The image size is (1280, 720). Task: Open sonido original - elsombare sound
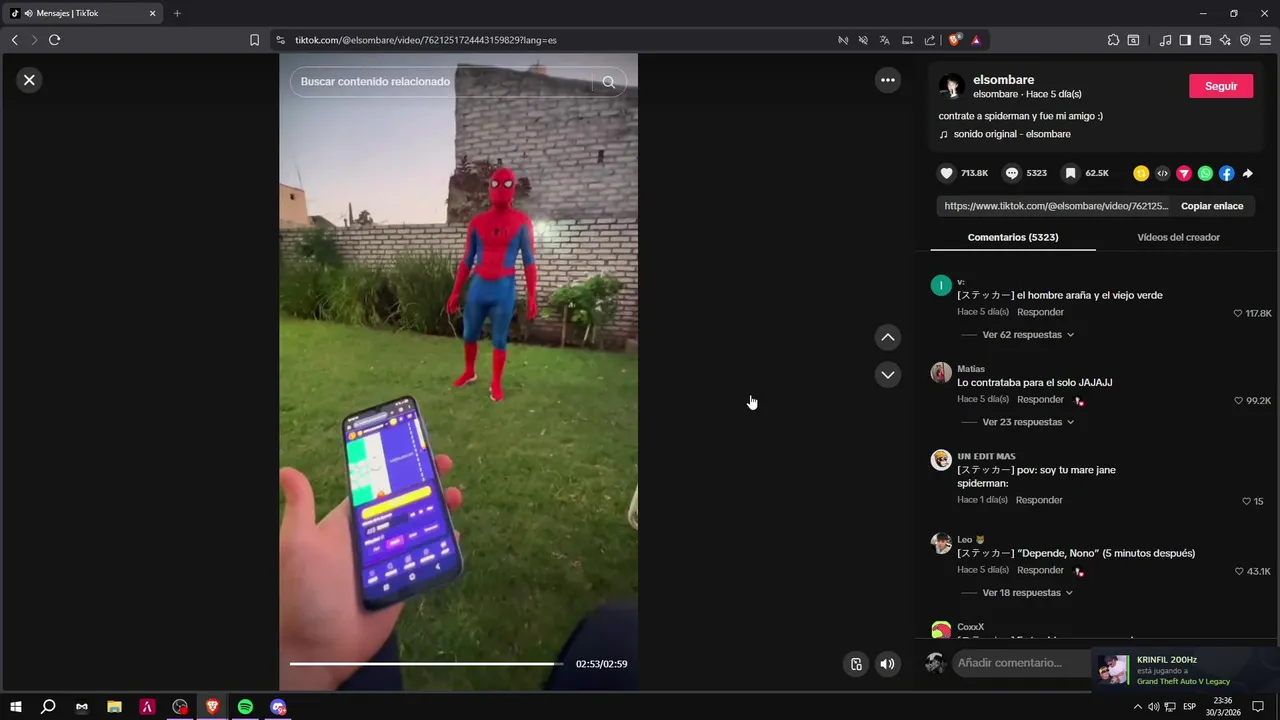coord(1012,134)
